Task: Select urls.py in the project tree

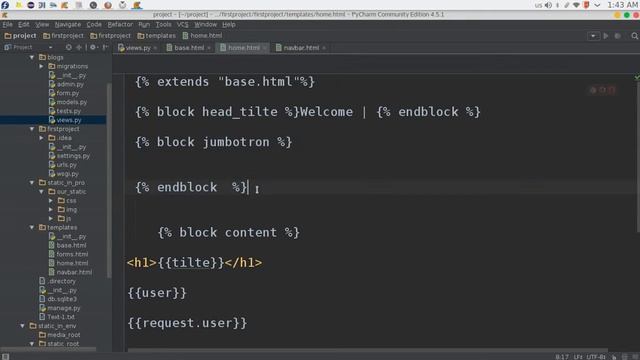Action: point(67,165)
